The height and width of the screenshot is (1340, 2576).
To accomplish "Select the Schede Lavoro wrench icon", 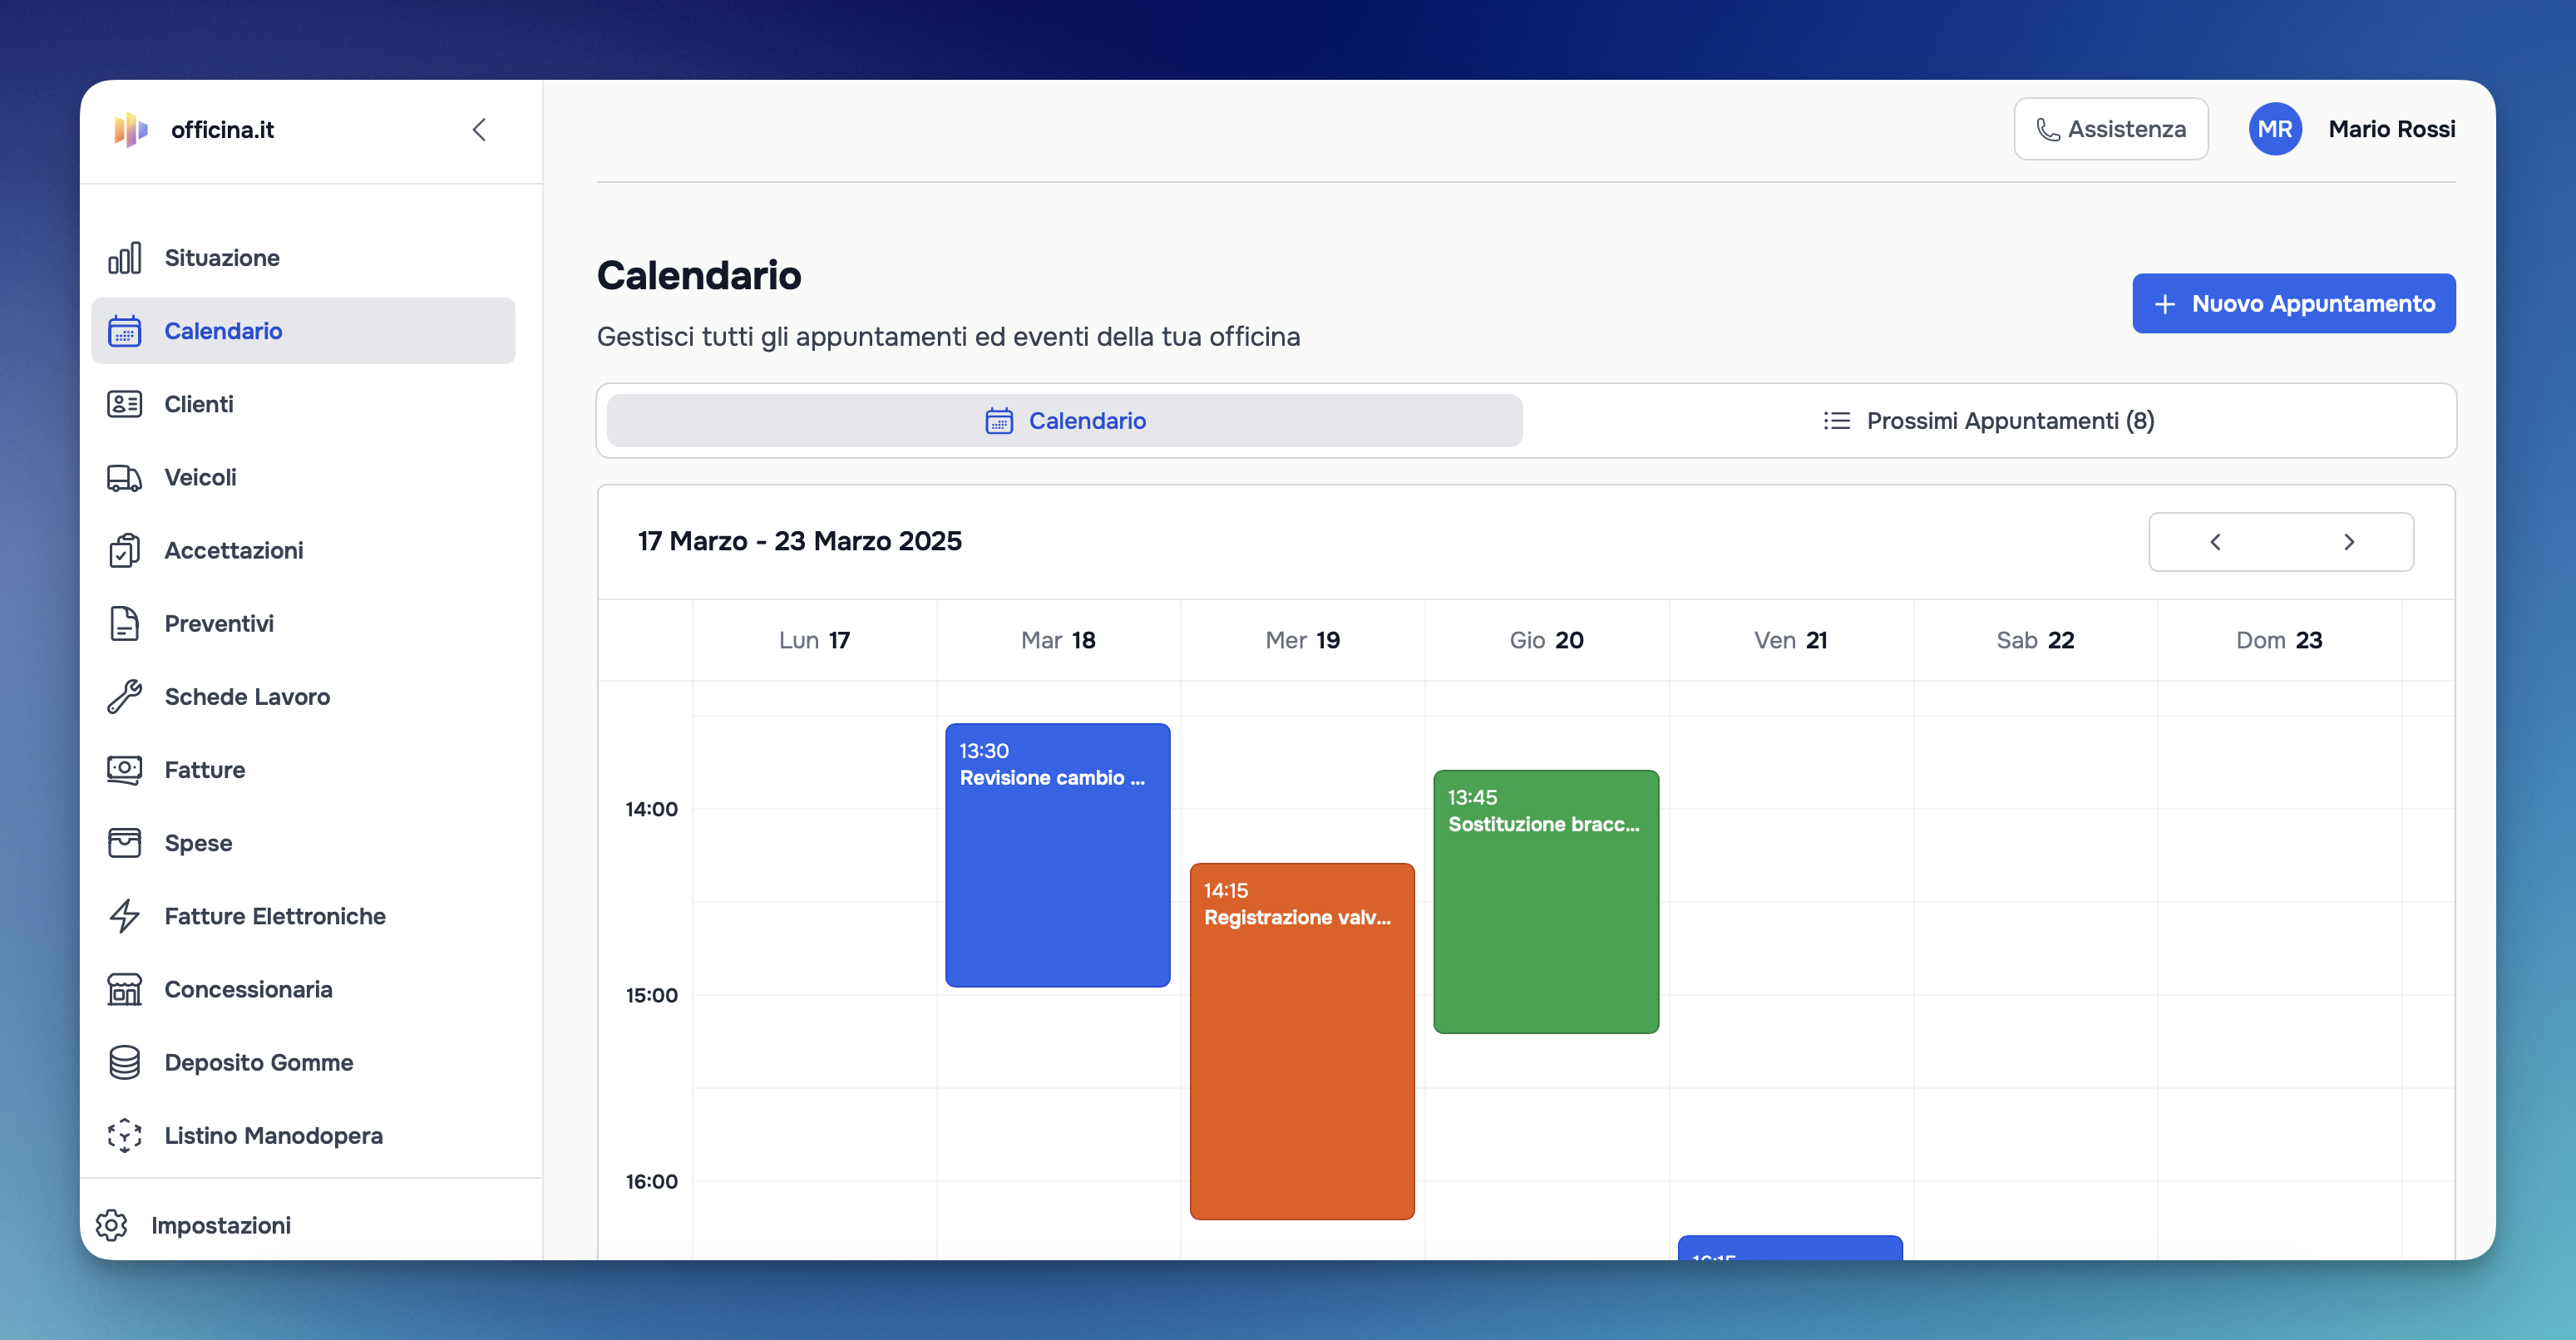I will pos(124,696).
